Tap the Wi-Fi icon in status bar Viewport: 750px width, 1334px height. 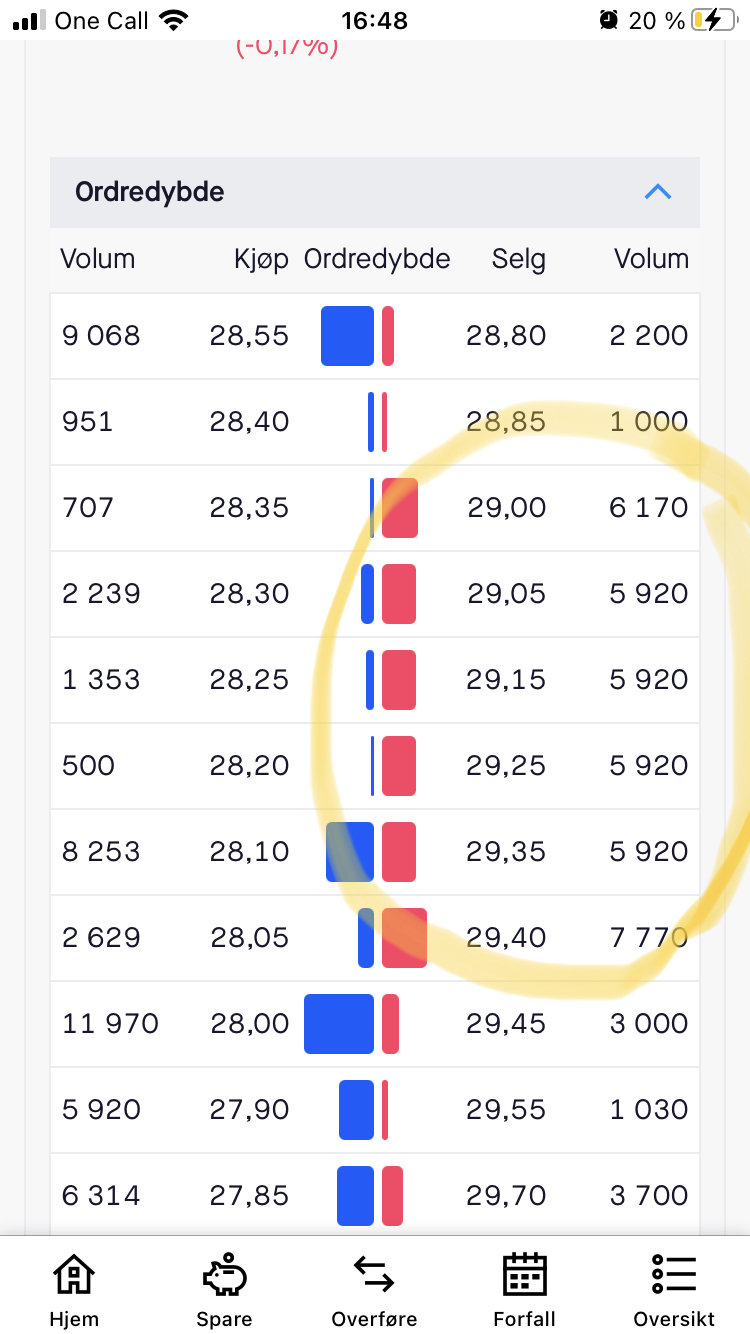[174, 20]
